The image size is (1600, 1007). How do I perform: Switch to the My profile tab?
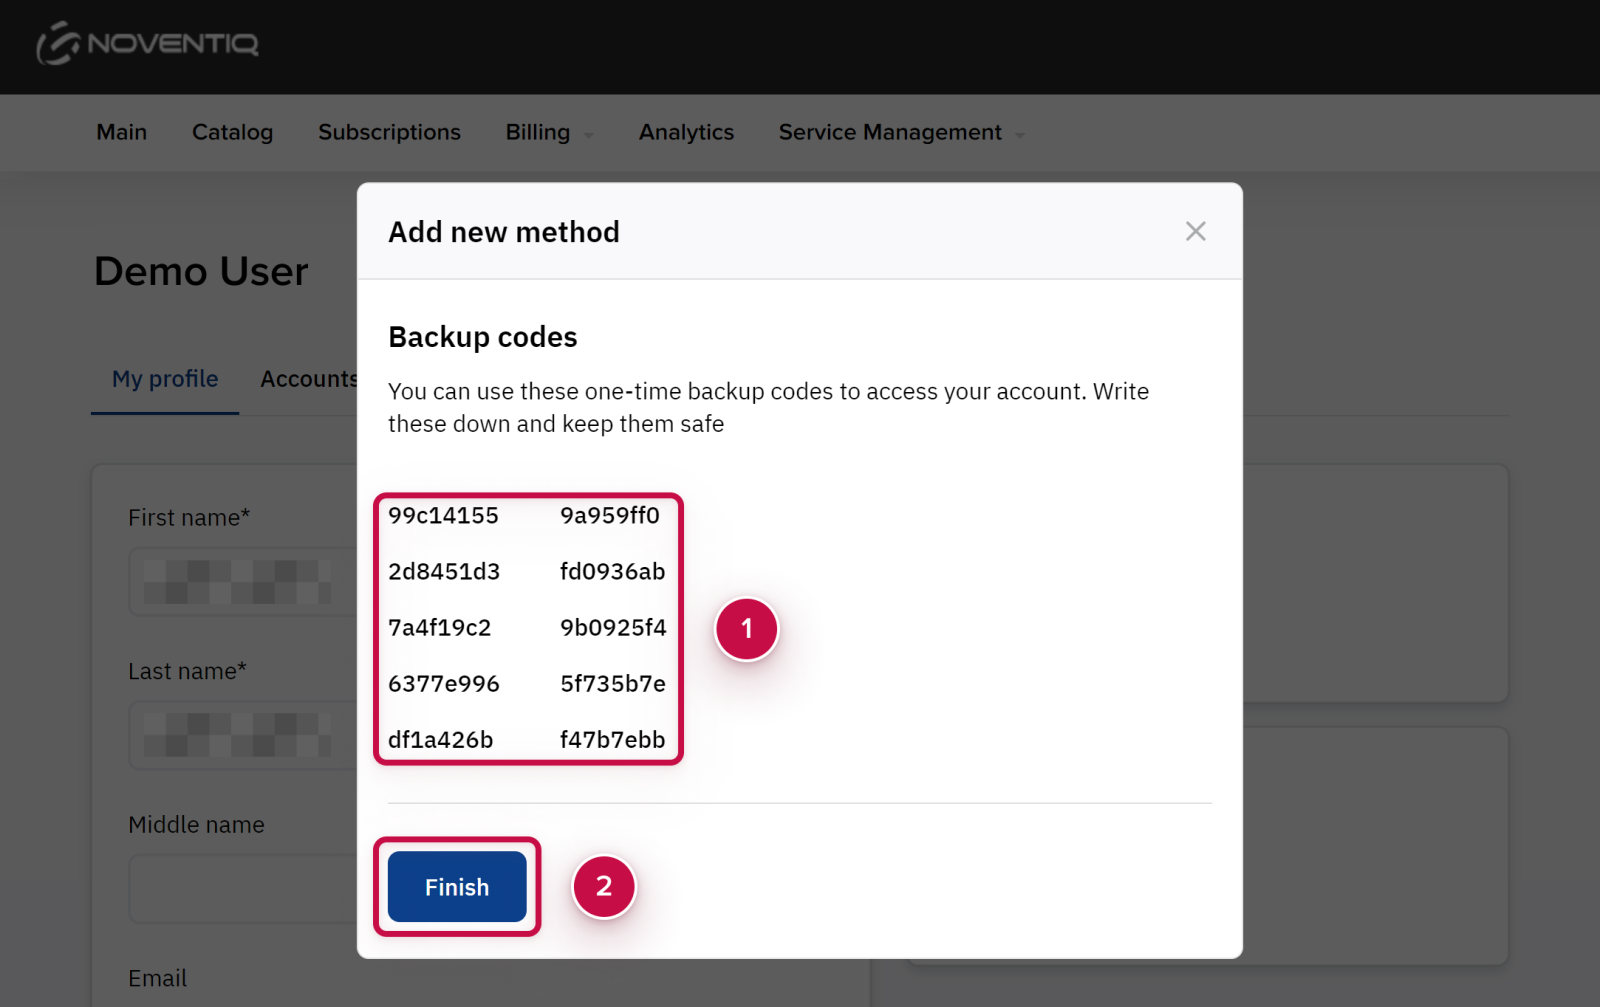tap(165, 379)
